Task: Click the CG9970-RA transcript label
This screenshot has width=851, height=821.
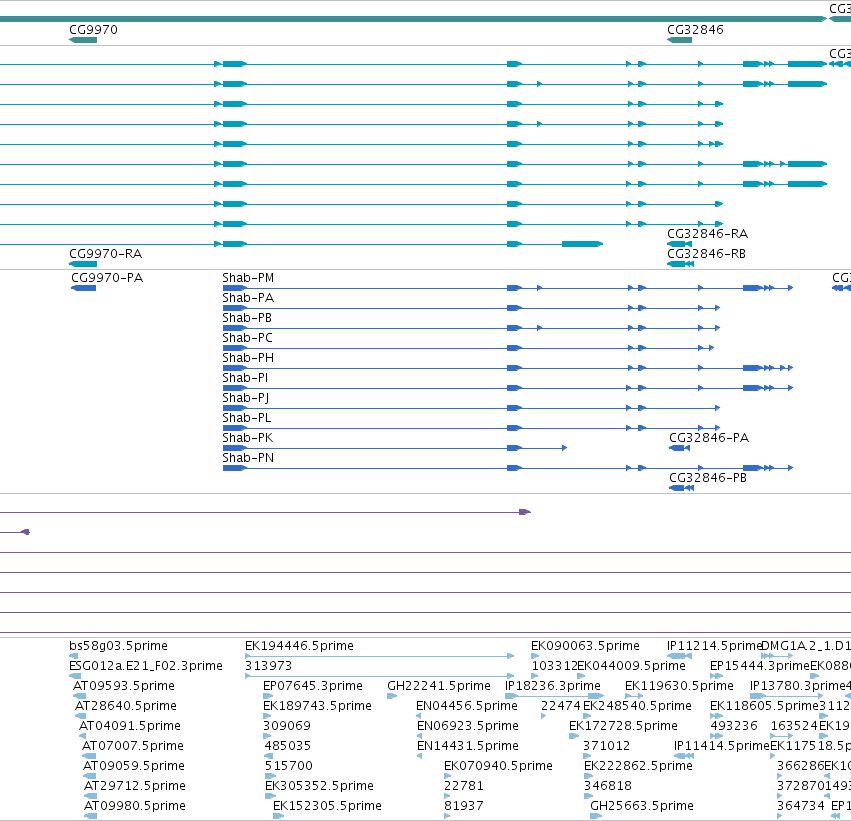Action: click(x=105, y=254)
